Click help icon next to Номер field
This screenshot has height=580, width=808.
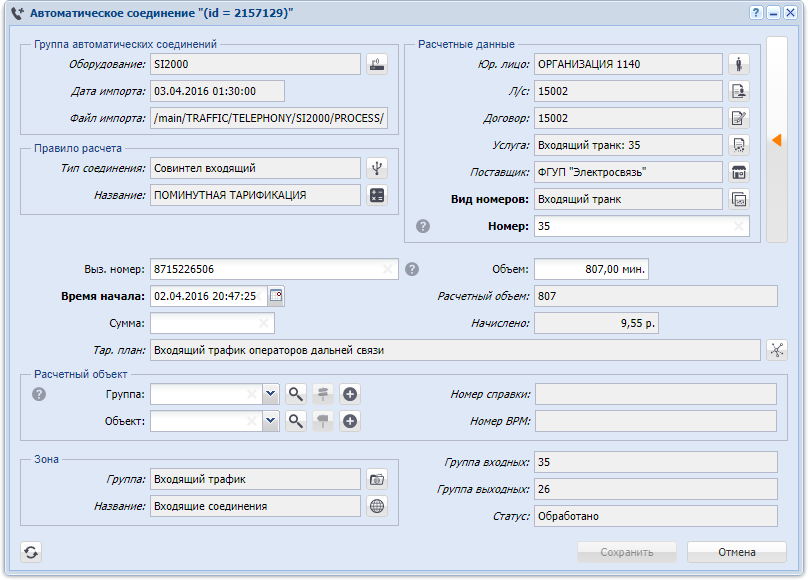[423, 226]
